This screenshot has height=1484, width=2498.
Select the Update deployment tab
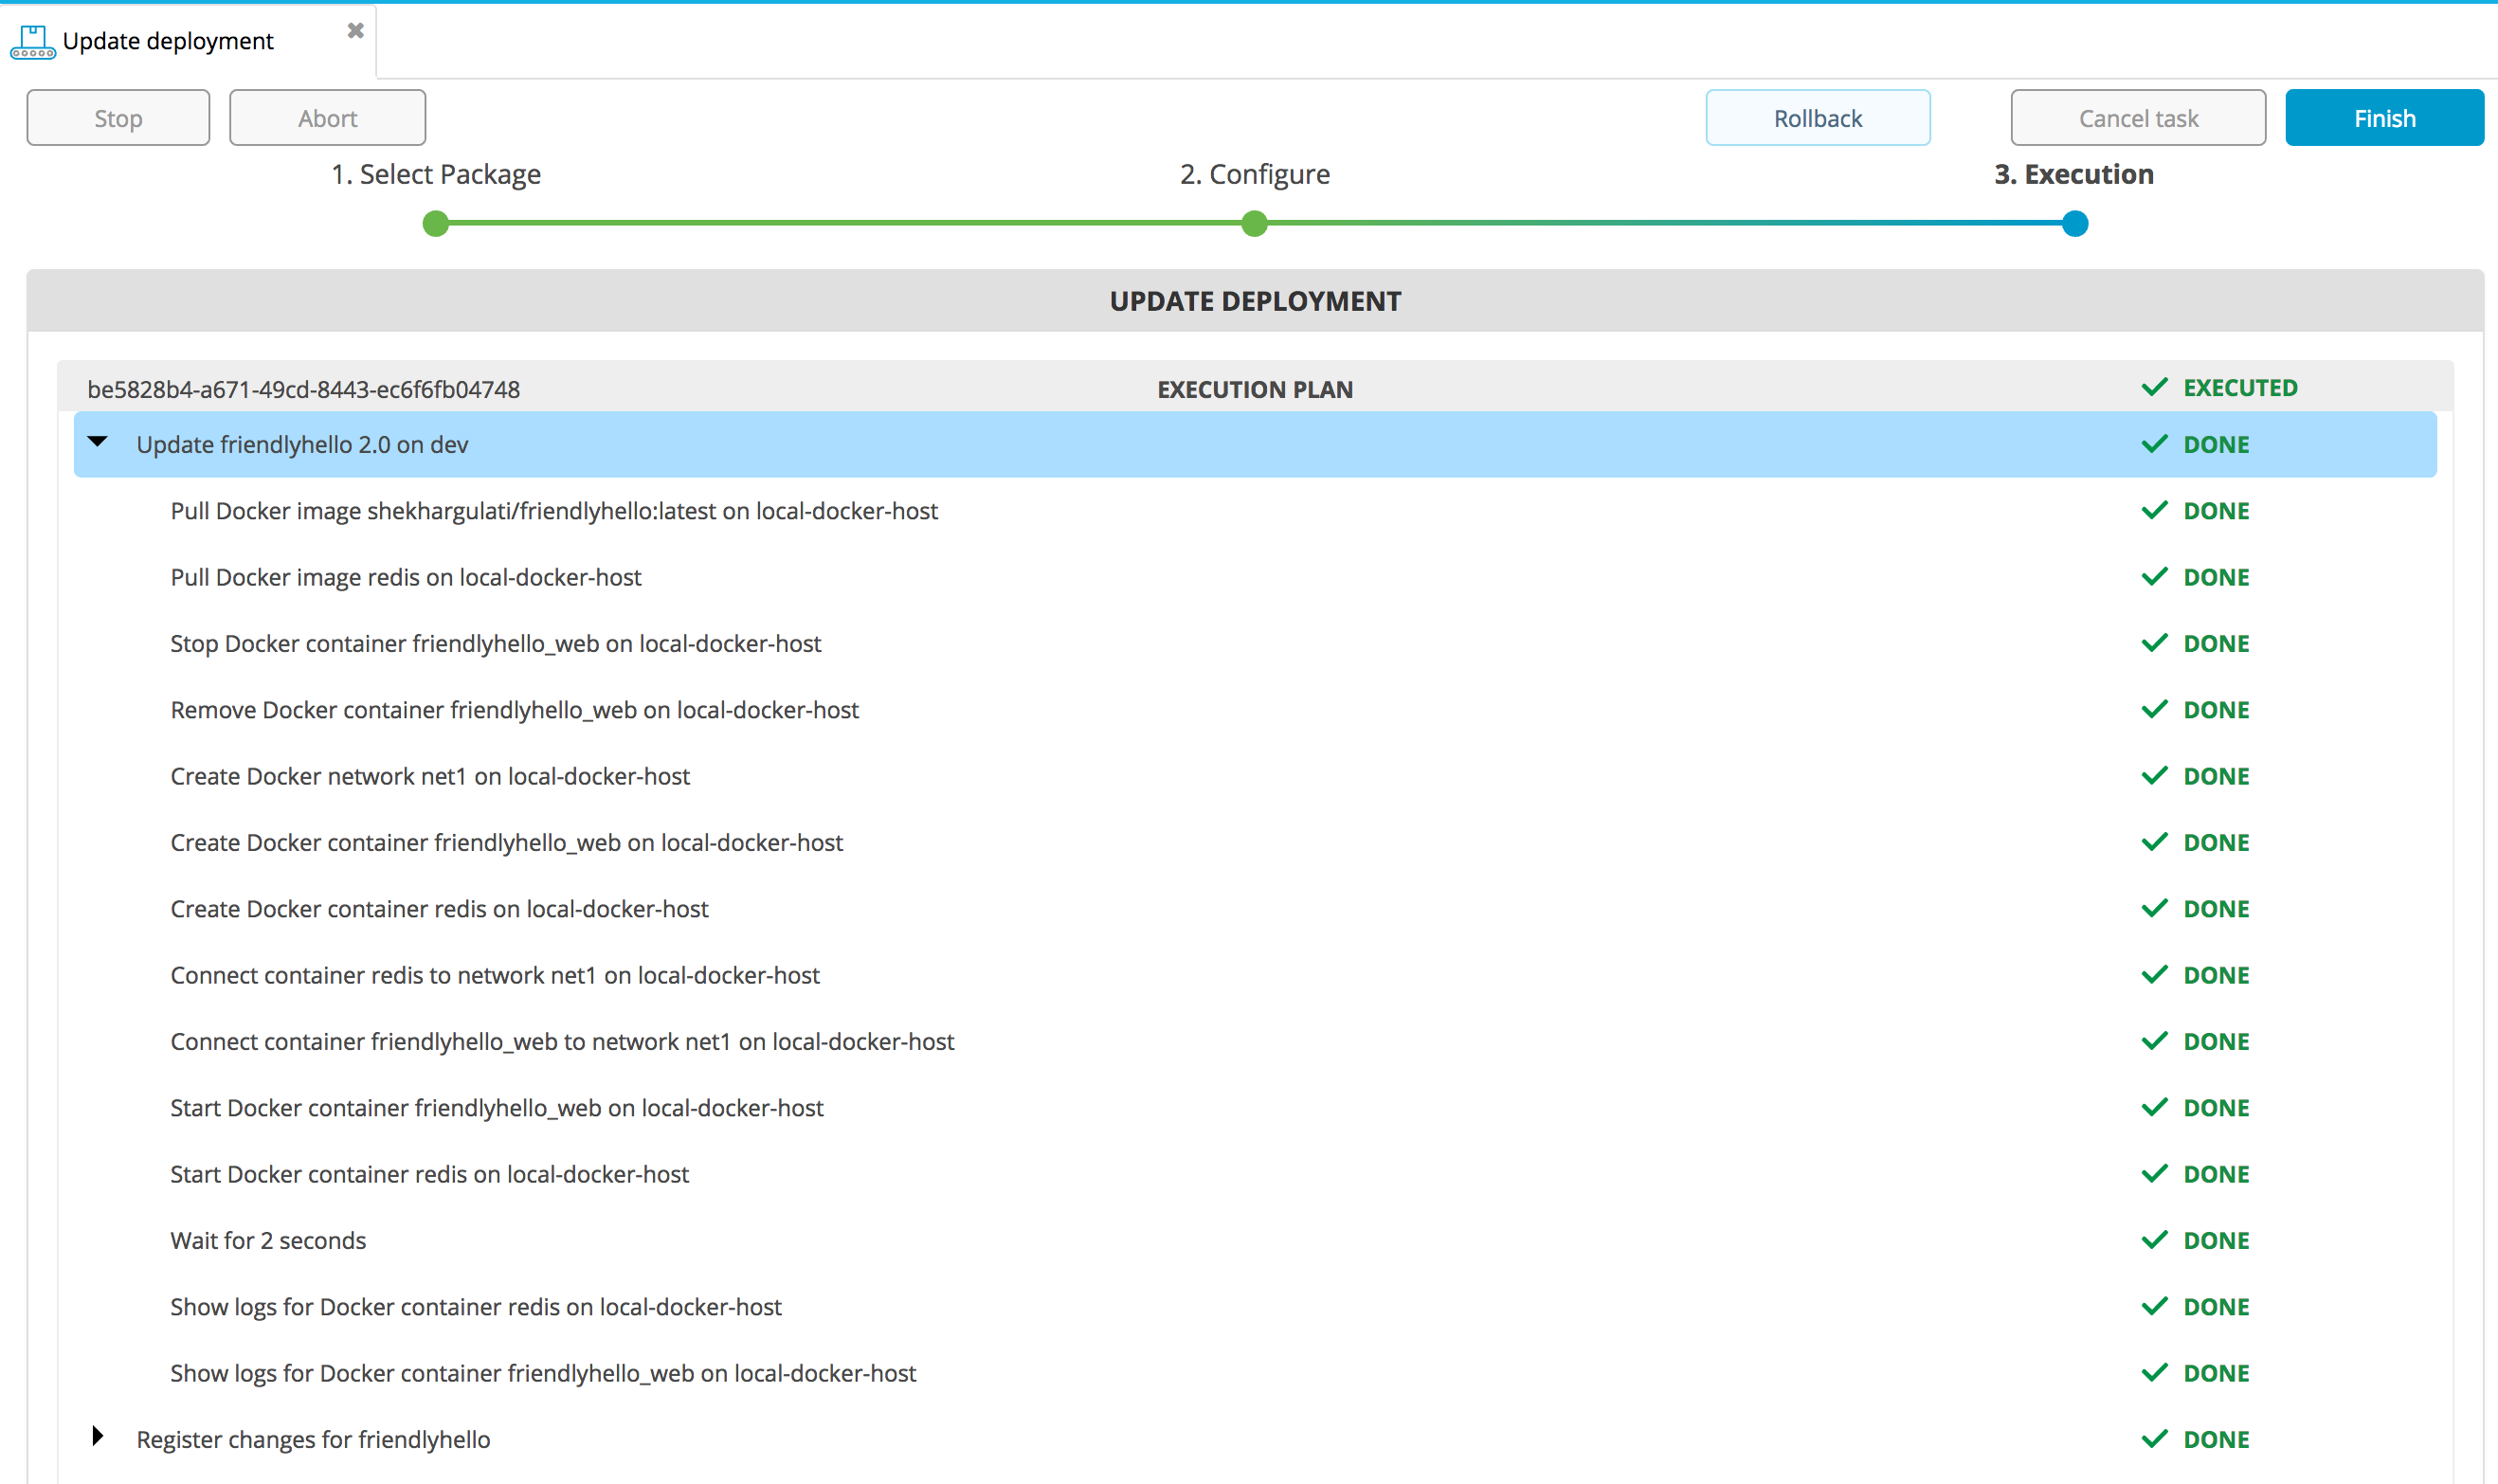coord(168,41)
